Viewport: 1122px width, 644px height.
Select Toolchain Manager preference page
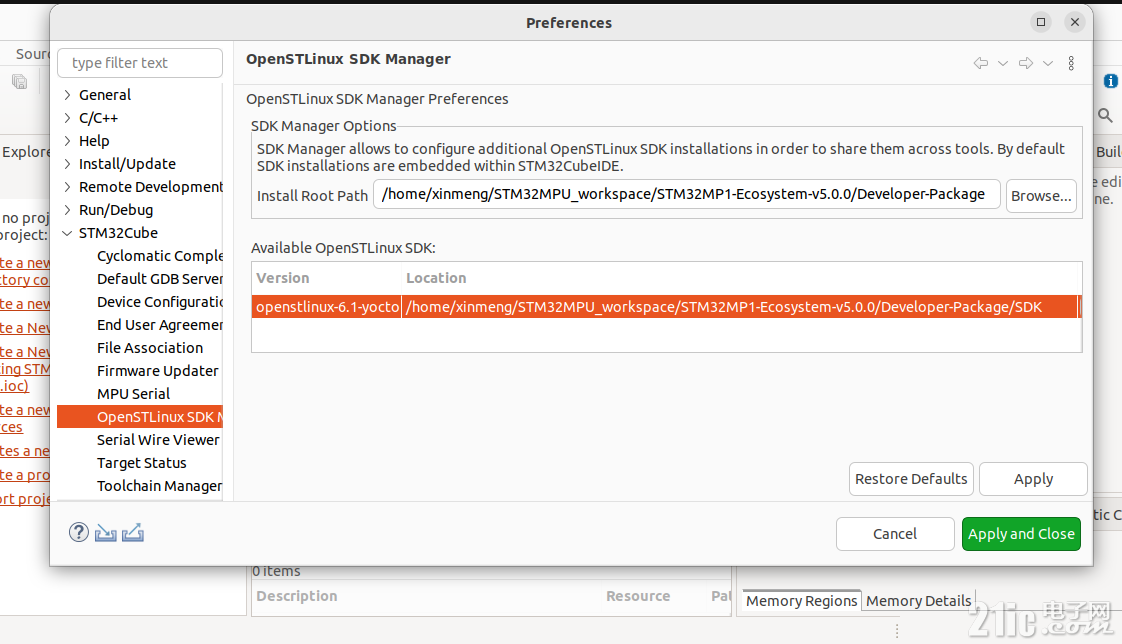click(x=160, y=485)
